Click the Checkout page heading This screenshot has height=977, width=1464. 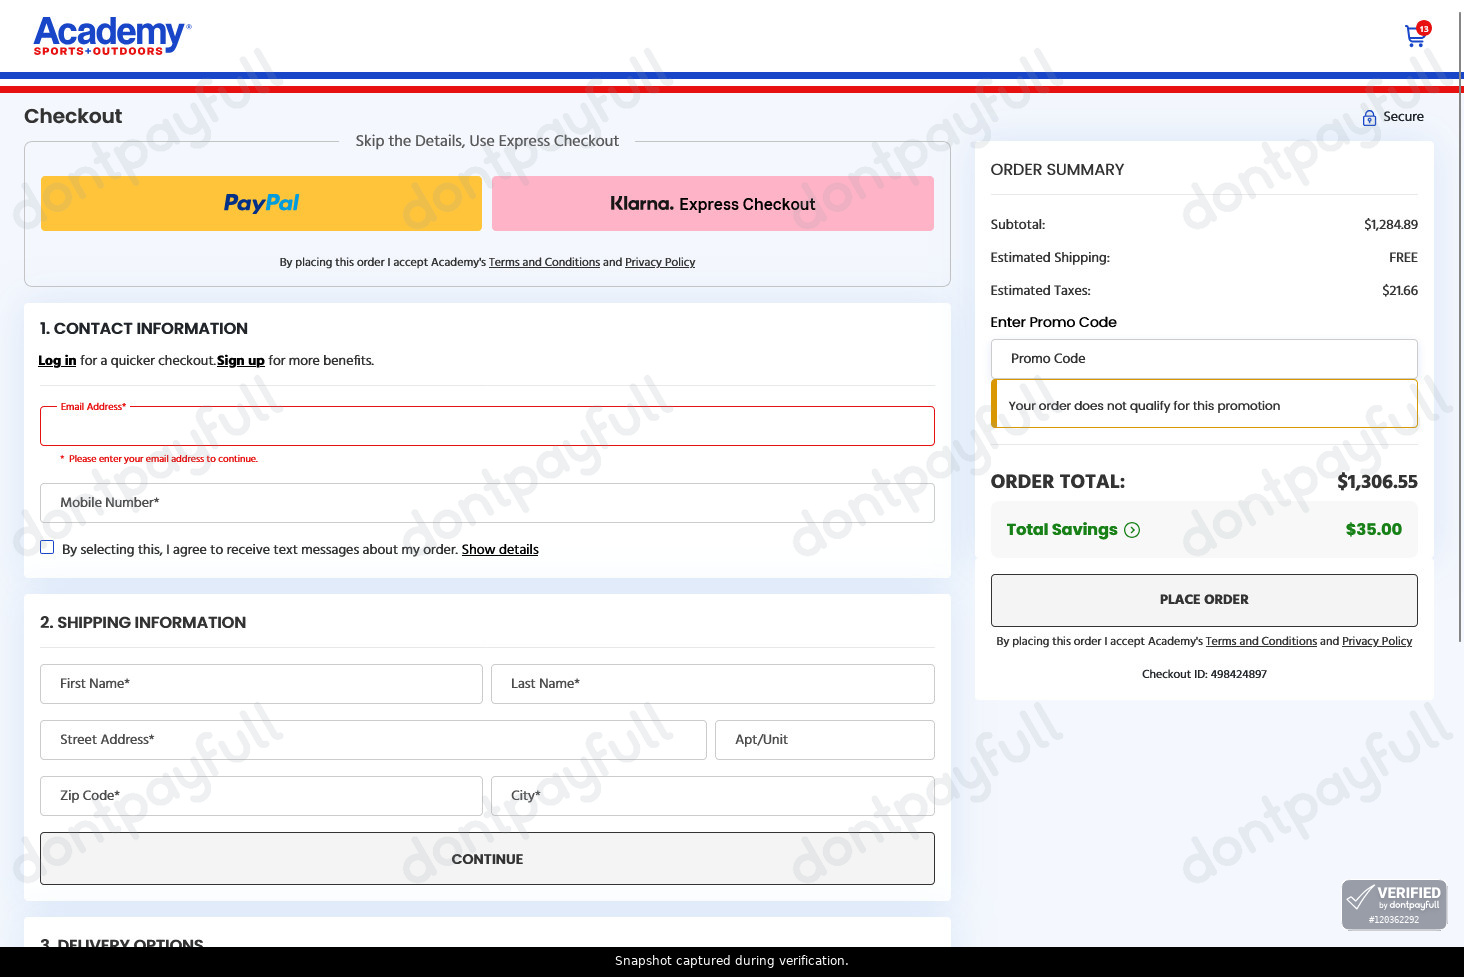73,116
